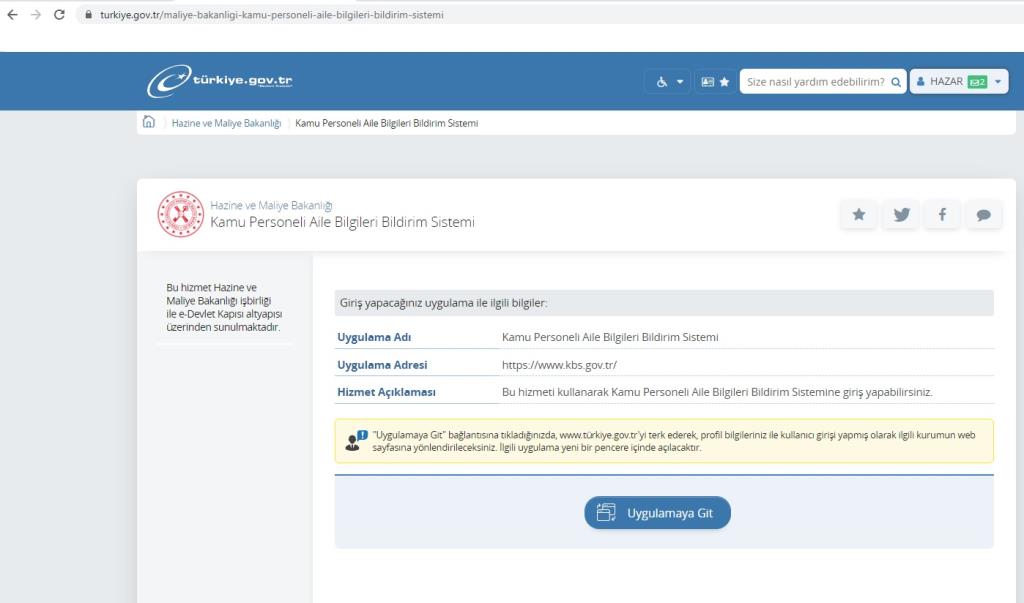Image resolution: width=1024 pixels, height=603 pixels.
Task: Open the accessibility wheelchair menu
Action: [x=669, y=82]
